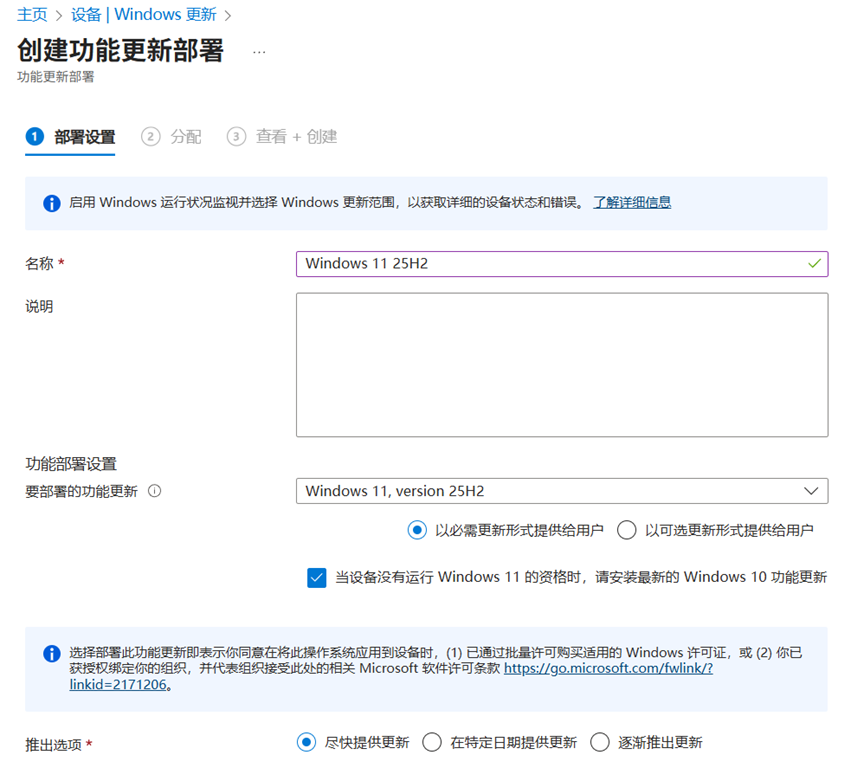
Task: Click into the 说明 description text area
Action: (x=561, y=364)
